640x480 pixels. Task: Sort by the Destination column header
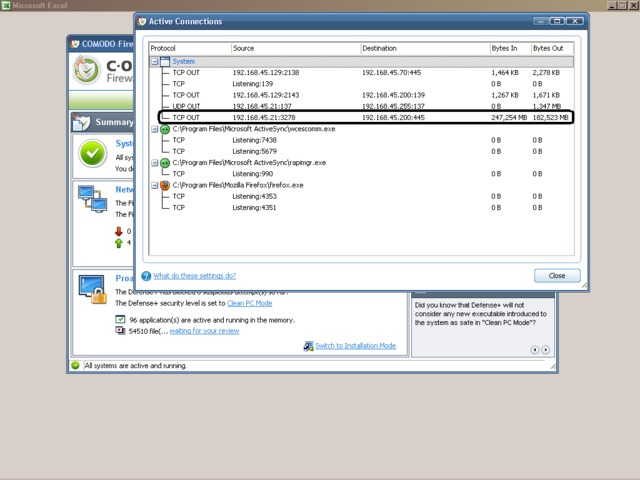tap(425, 49)
